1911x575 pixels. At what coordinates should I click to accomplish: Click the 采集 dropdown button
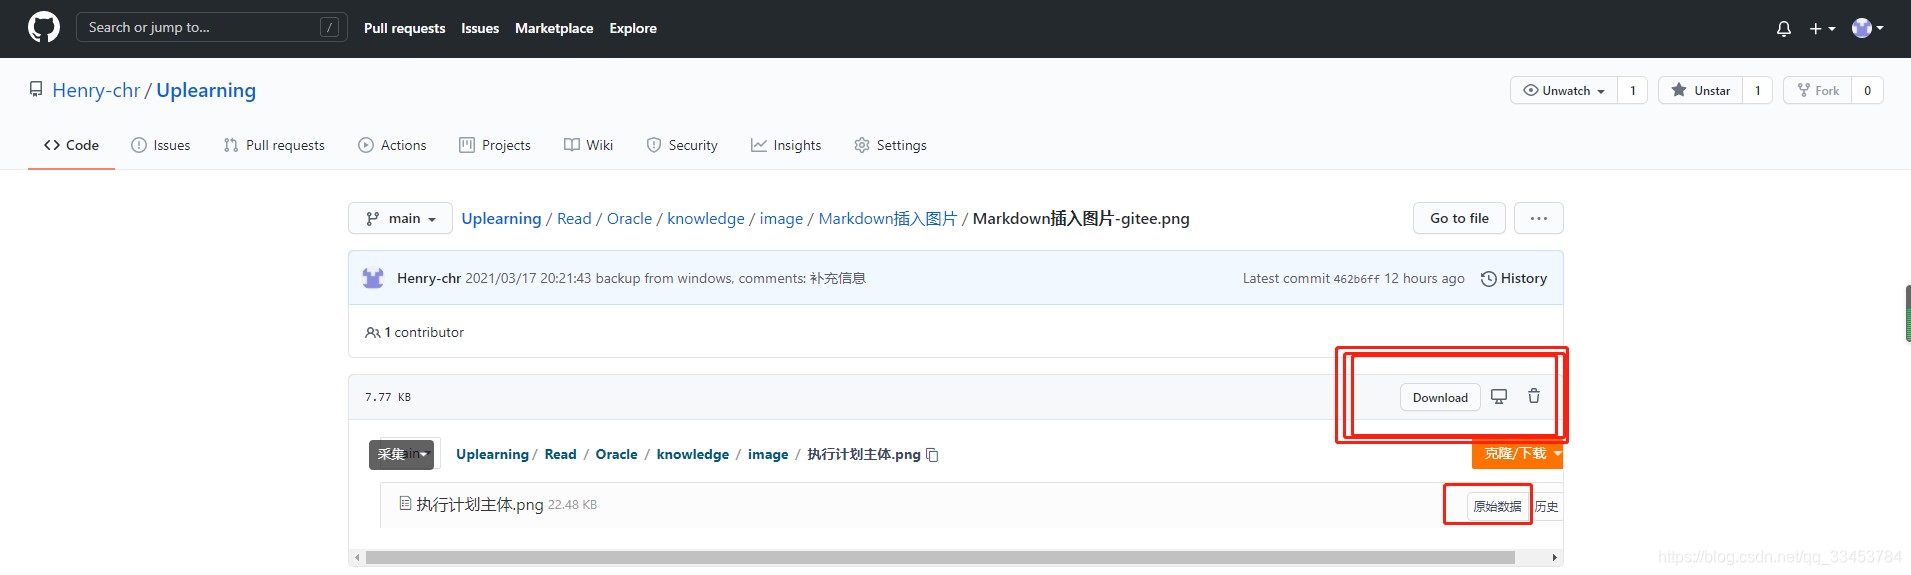(401, 454)
